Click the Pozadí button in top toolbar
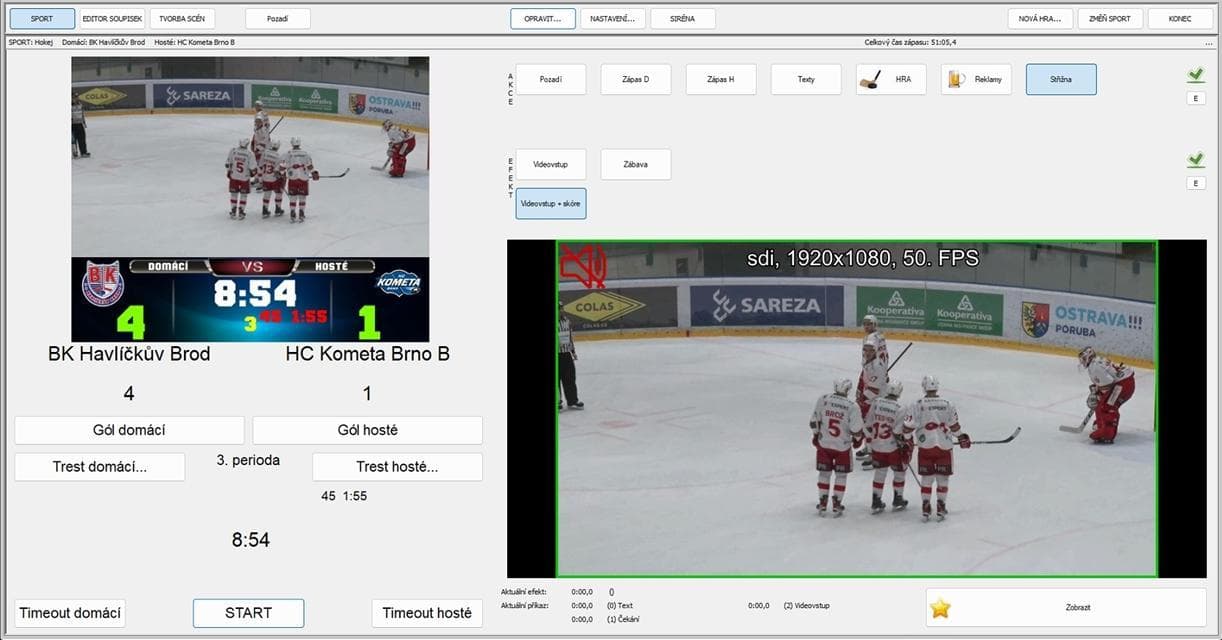 (x=277, y=18)
